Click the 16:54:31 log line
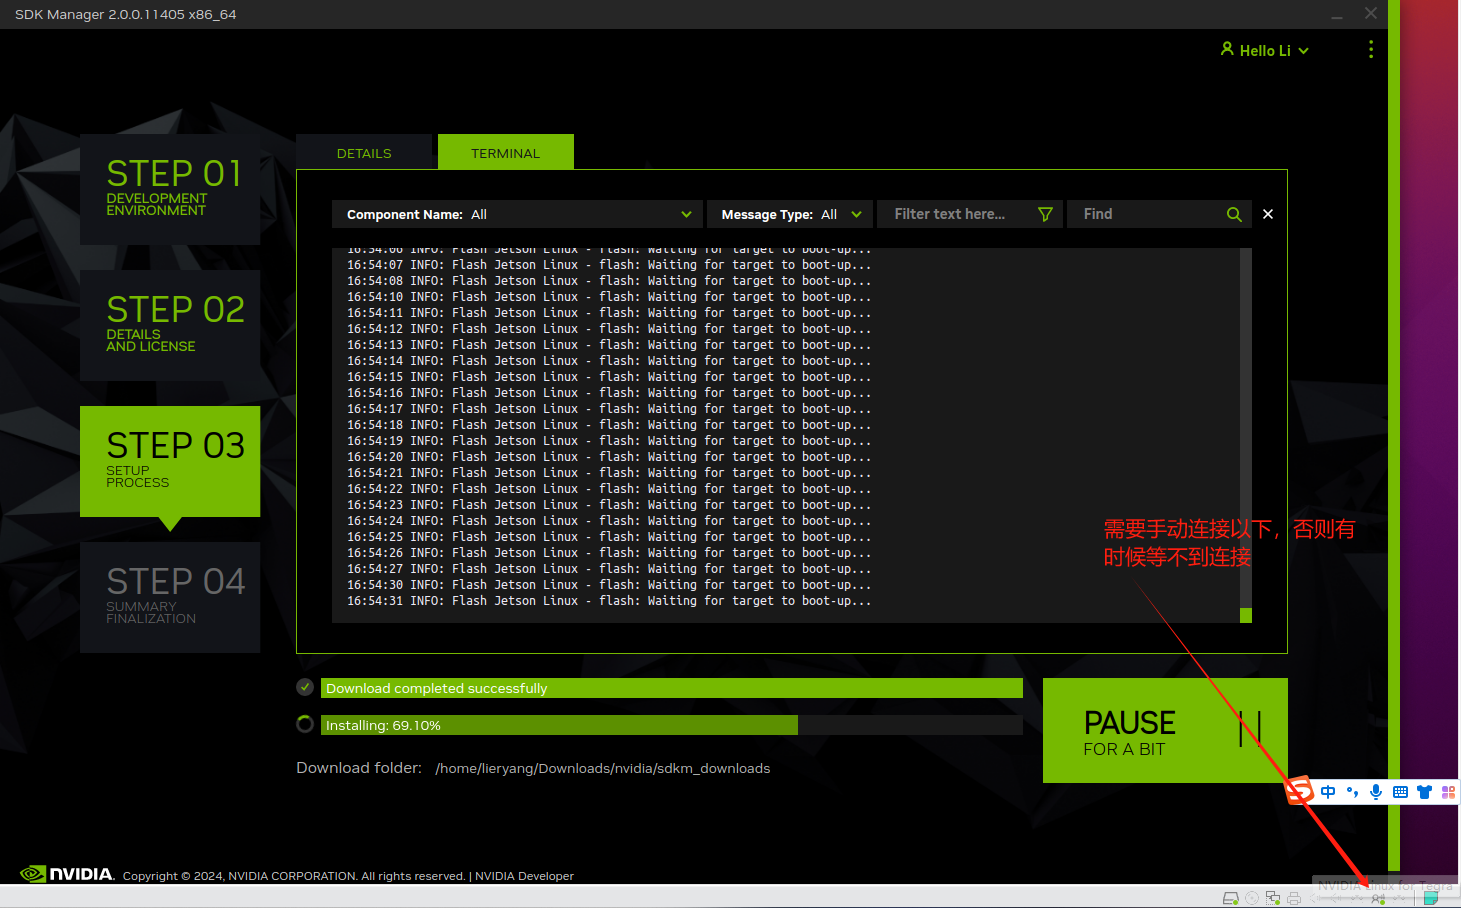This screenshot has width=1461, height=908. point(609,601)
